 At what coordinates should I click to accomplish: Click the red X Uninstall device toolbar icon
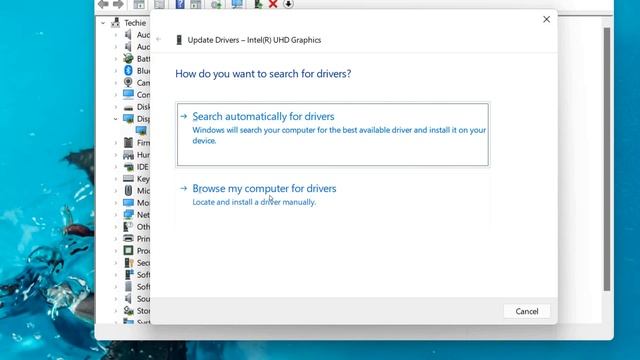tap(273, 4)
